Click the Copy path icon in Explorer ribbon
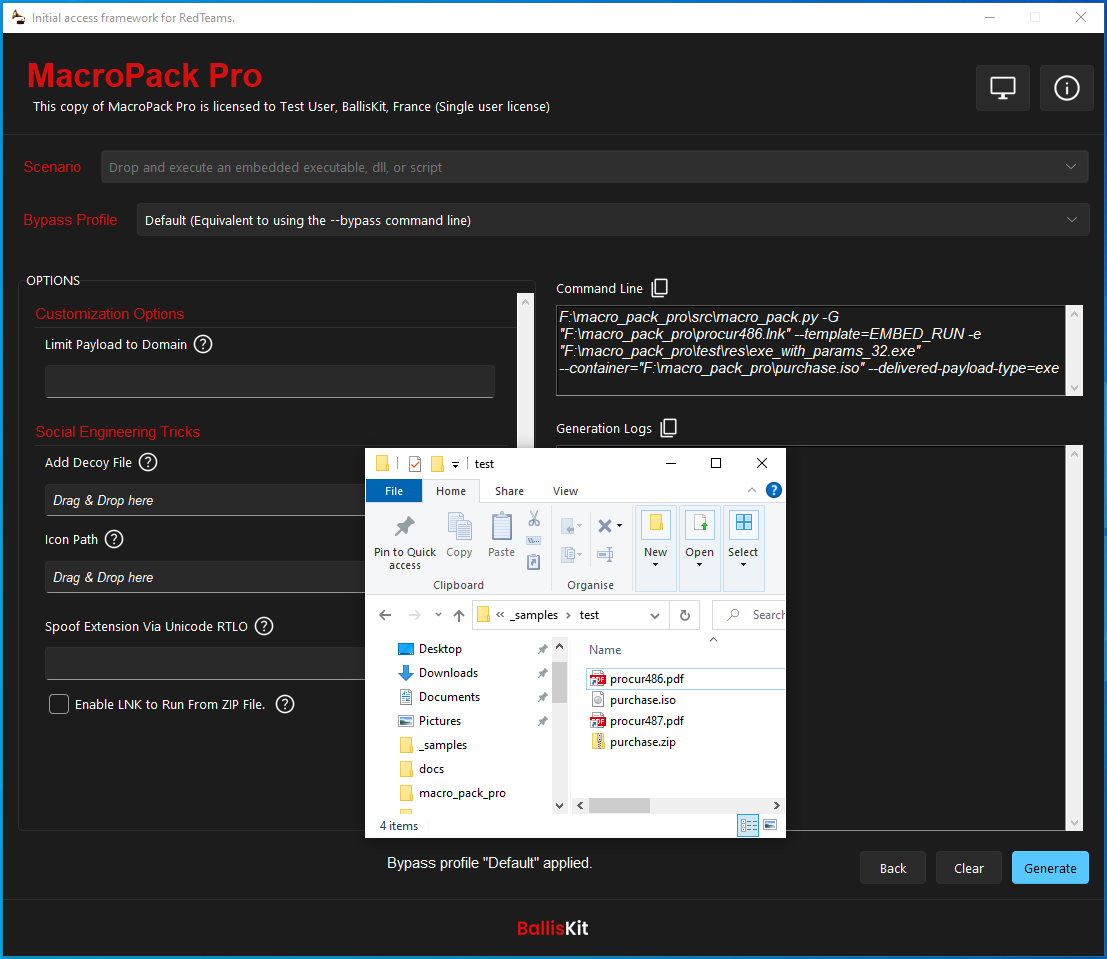 534,540
